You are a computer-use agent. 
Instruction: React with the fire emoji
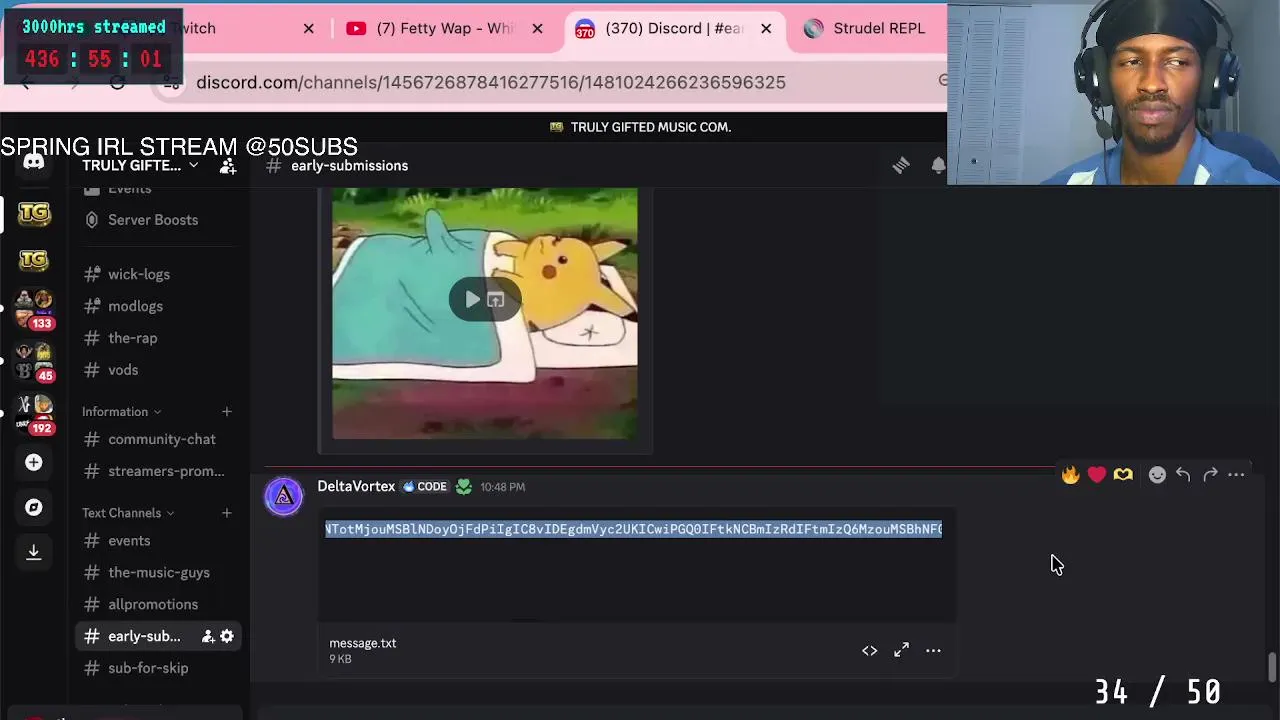tap(1070, 475)
